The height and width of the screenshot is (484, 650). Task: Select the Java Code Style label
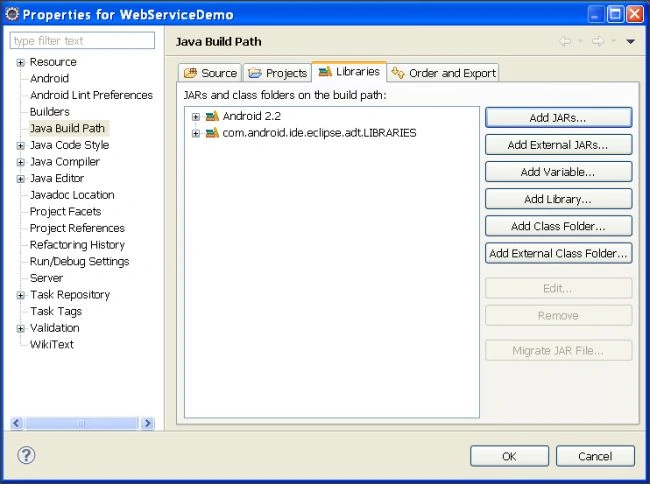[x=69, y=145]
